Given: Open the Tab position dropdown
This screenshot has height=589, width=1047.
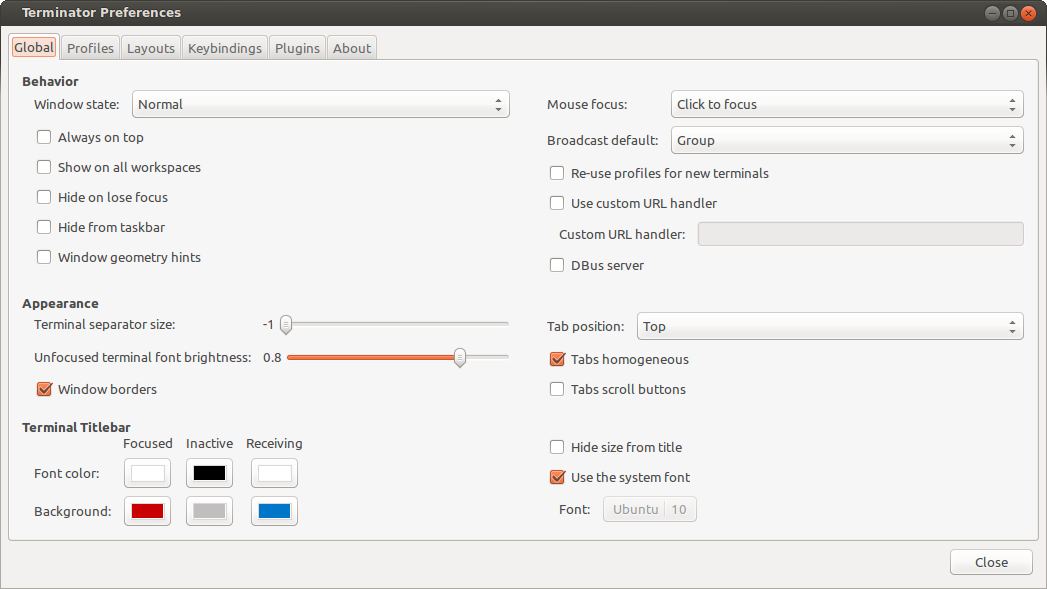Looking at the screenshot, I should click(829, 326).
